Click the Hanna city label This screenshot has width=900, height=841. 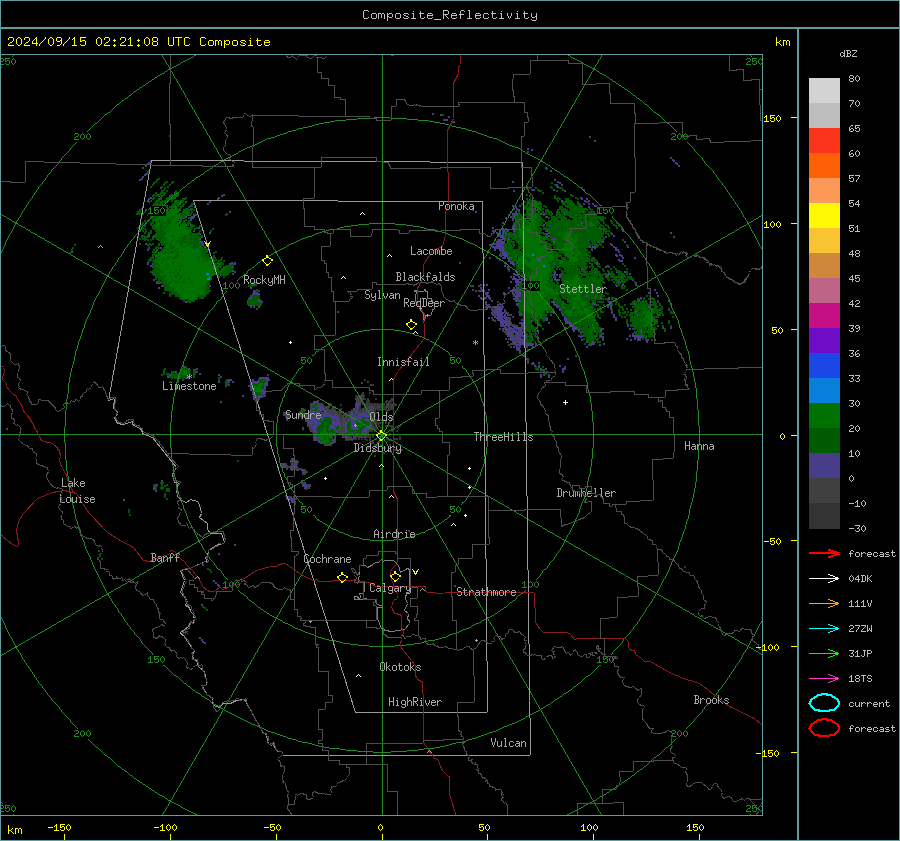[x=699, y=446]
